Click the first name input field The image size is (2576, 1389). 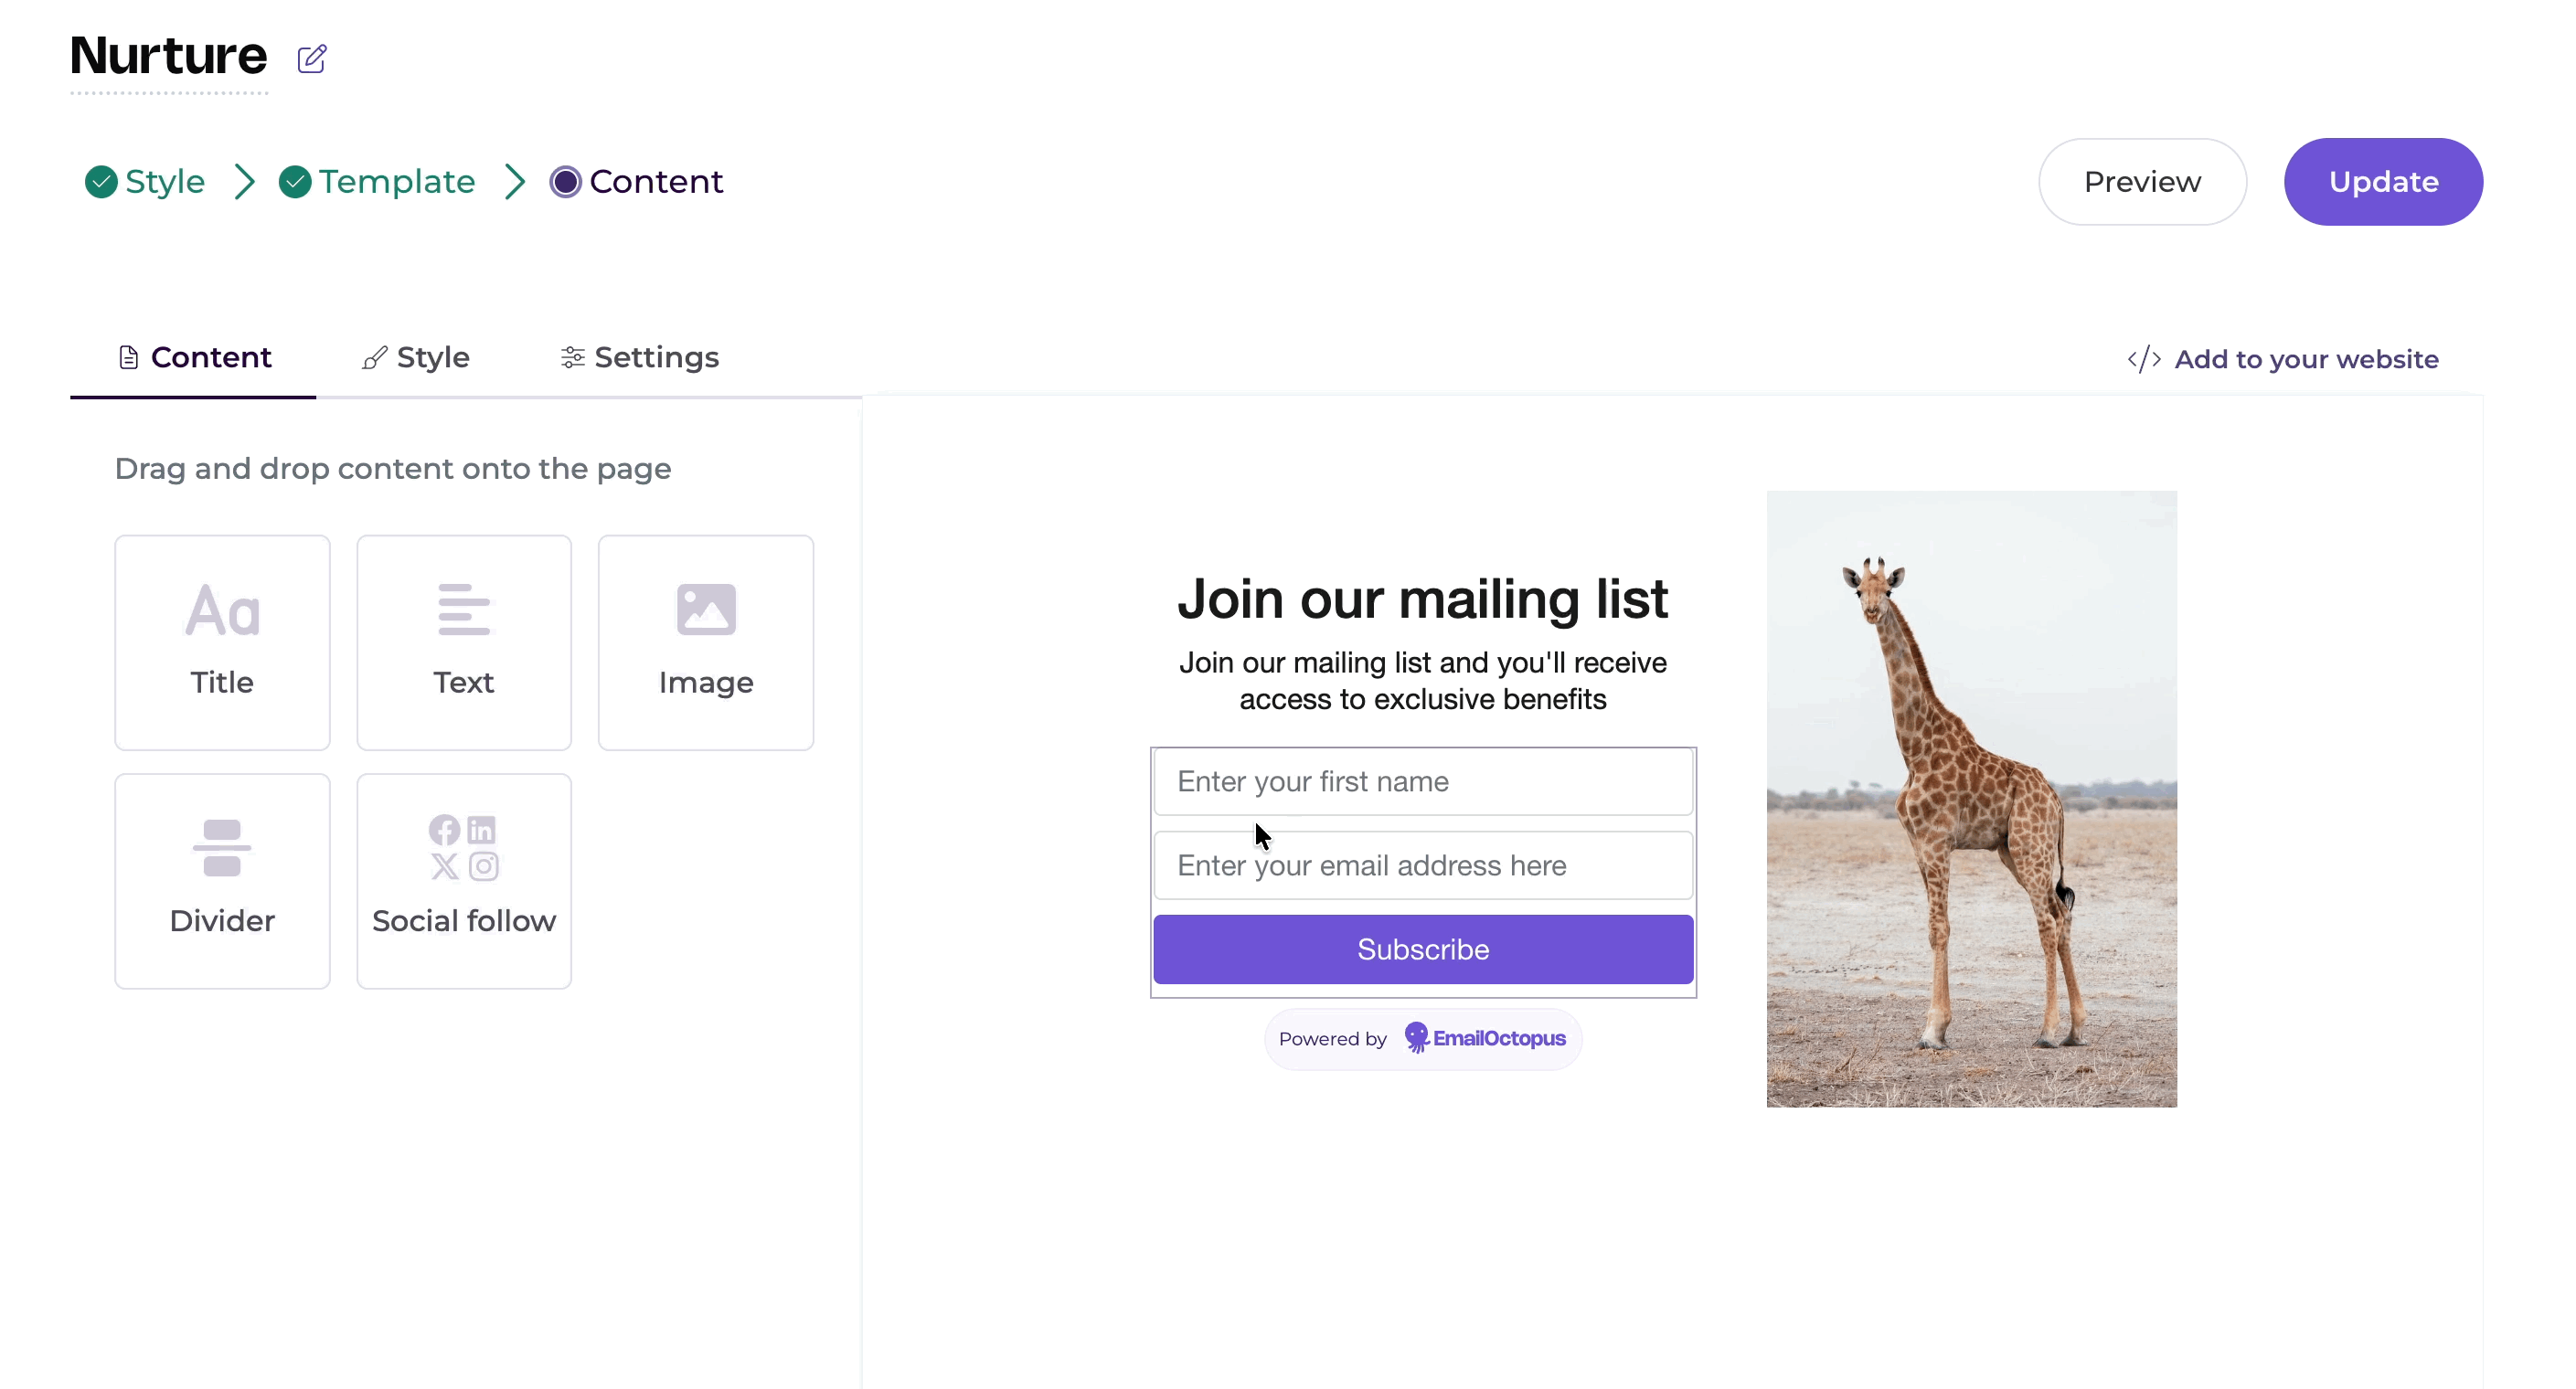pos(1423,781)
